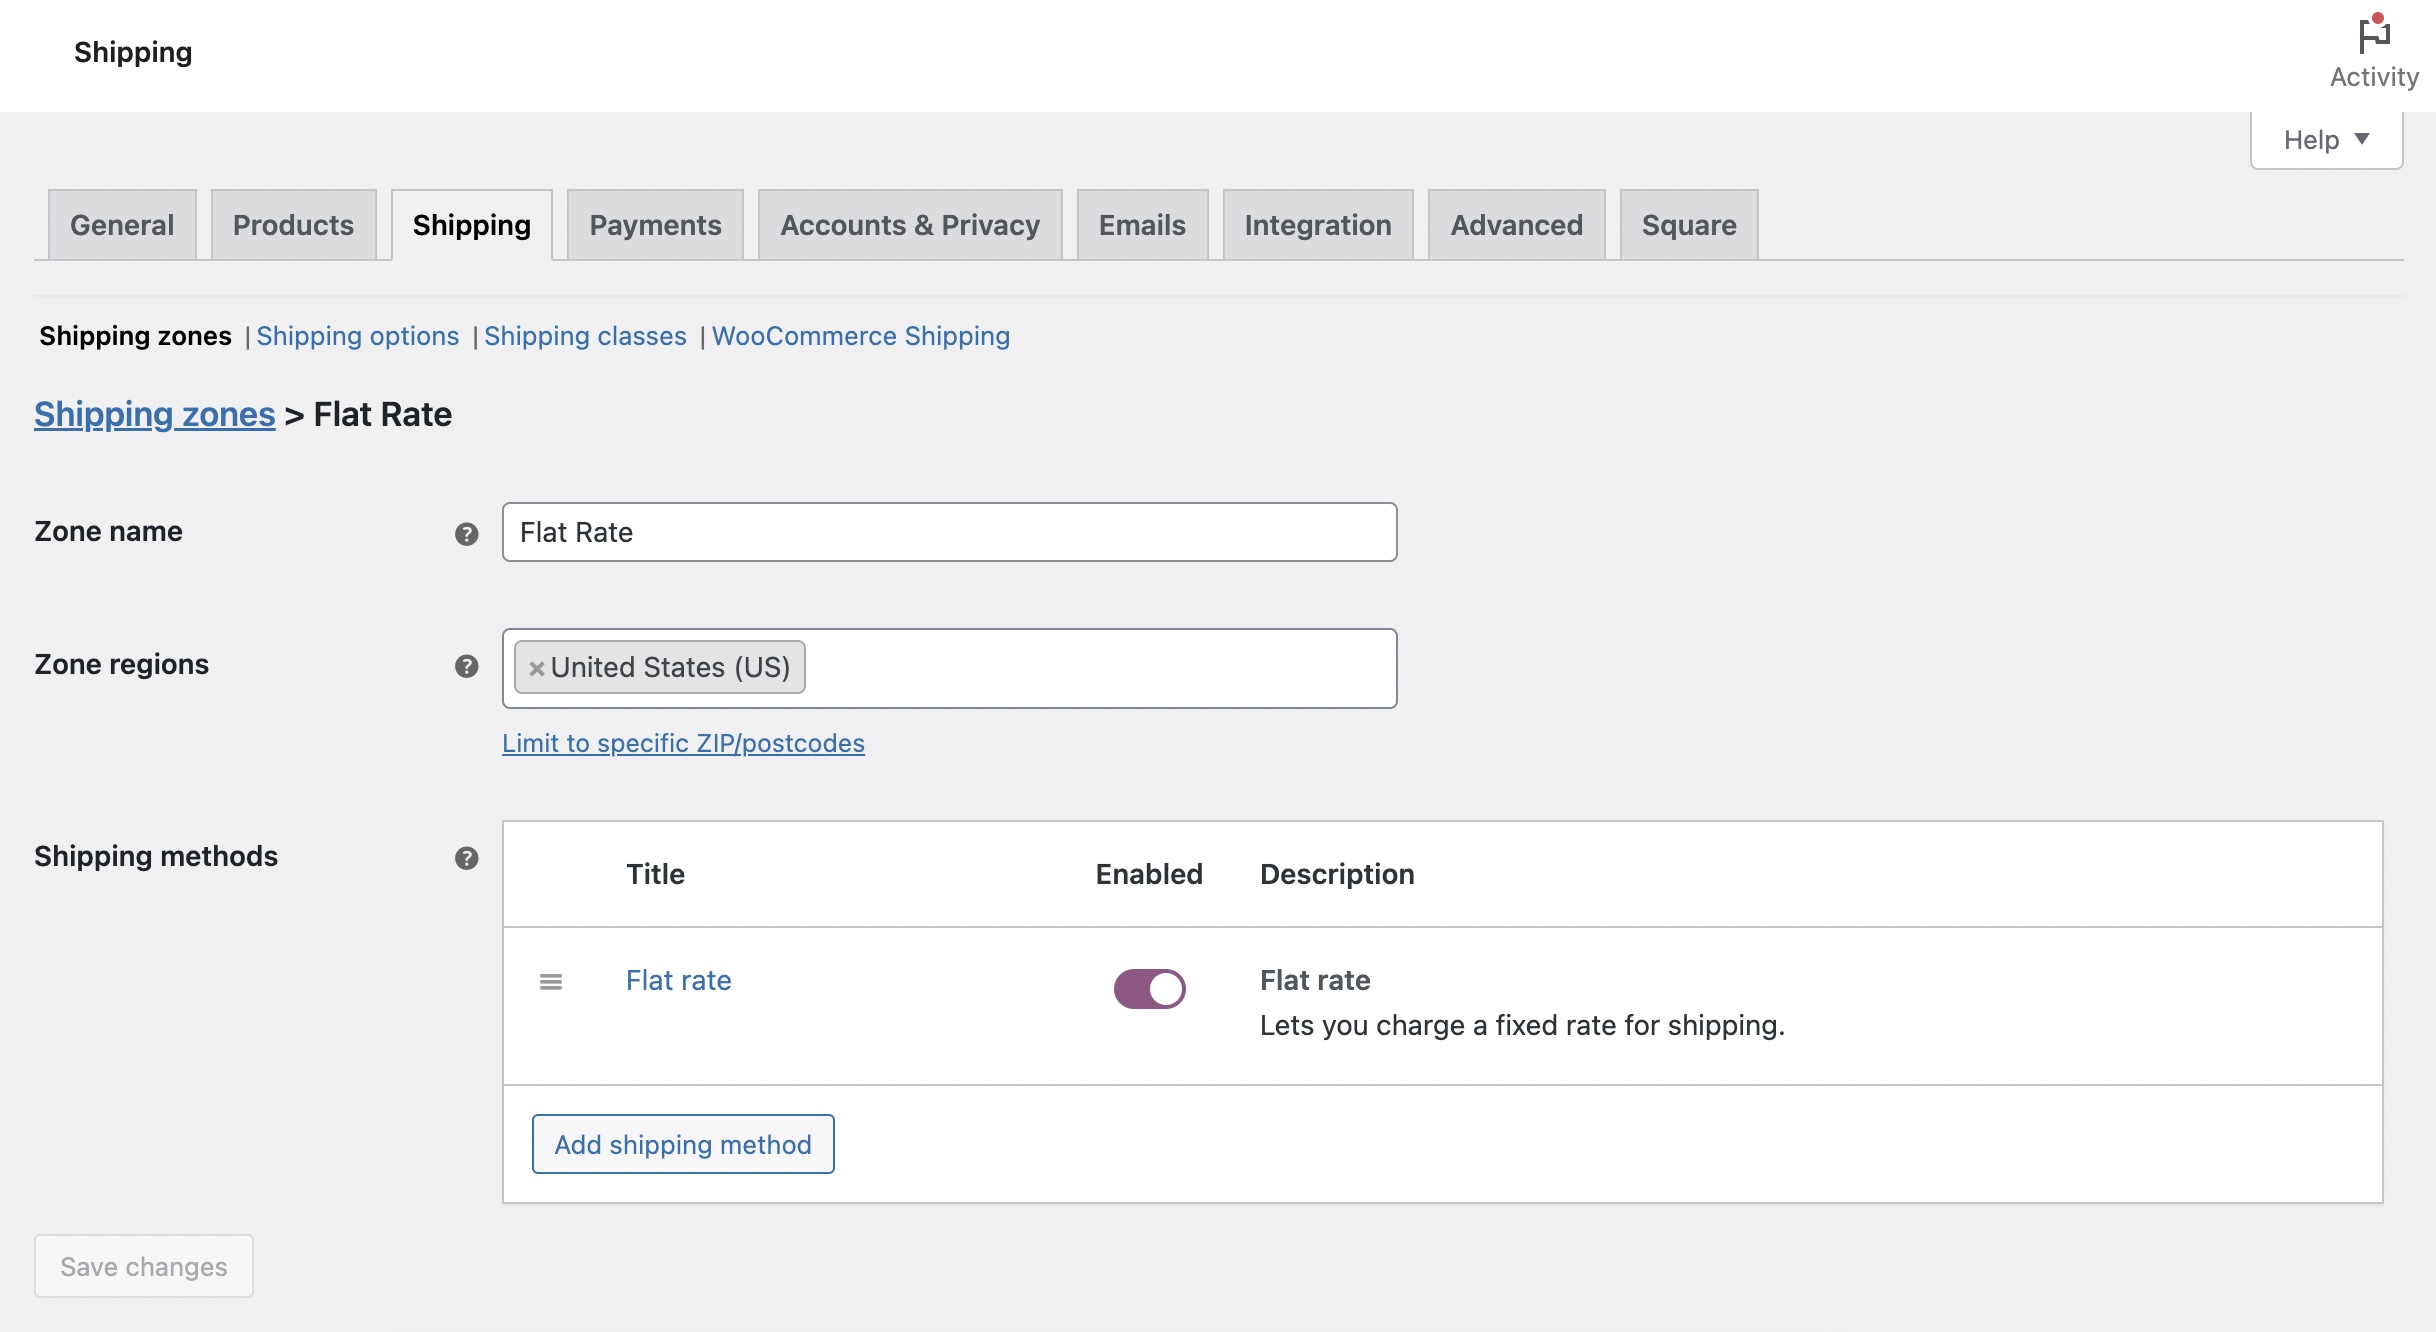Screen dimensions: 2436x1332
Task: Click the Add shipping method button
Action: 683,1144
